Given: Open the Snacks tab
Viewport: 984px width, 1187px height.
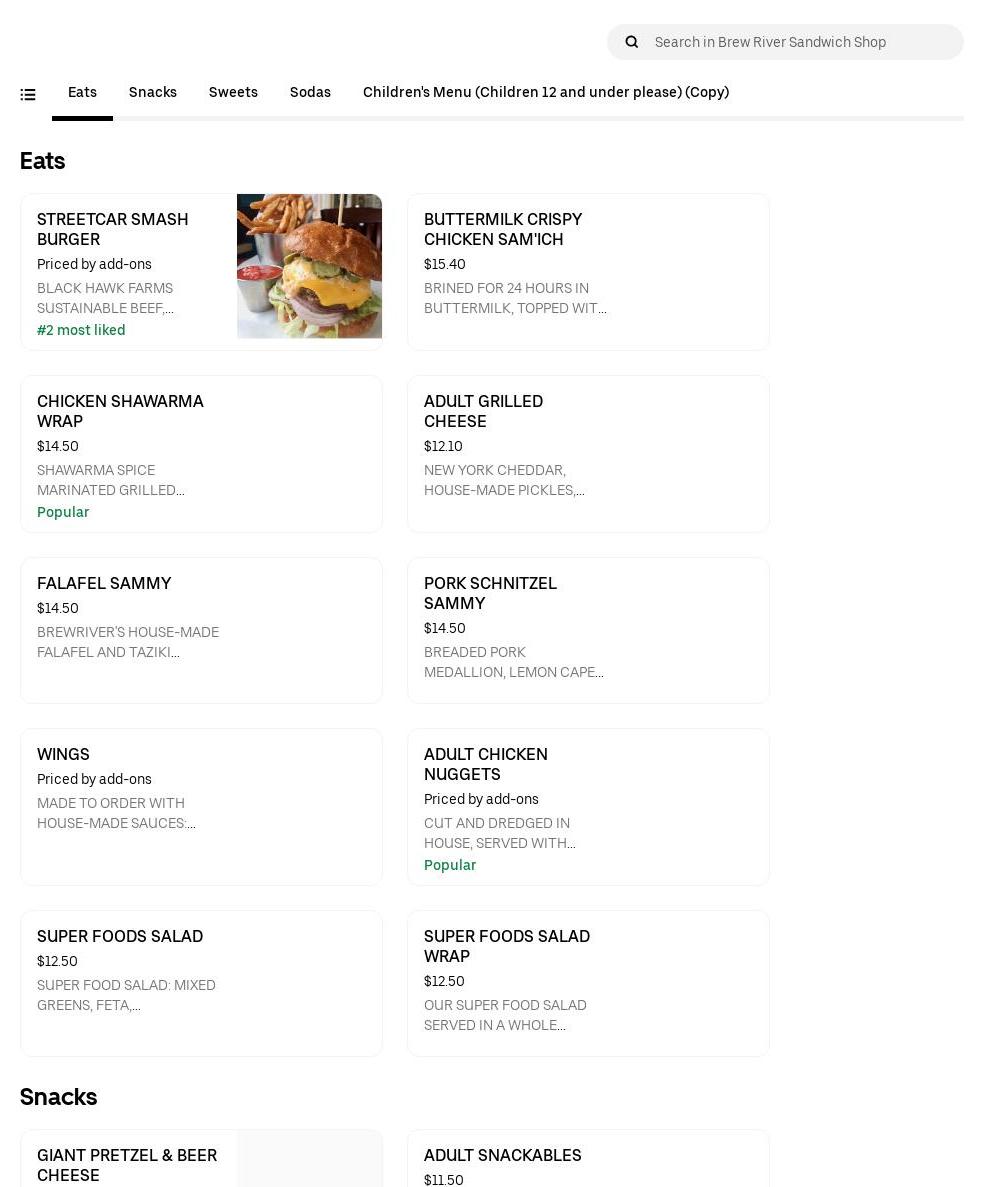Looking at the screenshot, I should pos(153,92).
